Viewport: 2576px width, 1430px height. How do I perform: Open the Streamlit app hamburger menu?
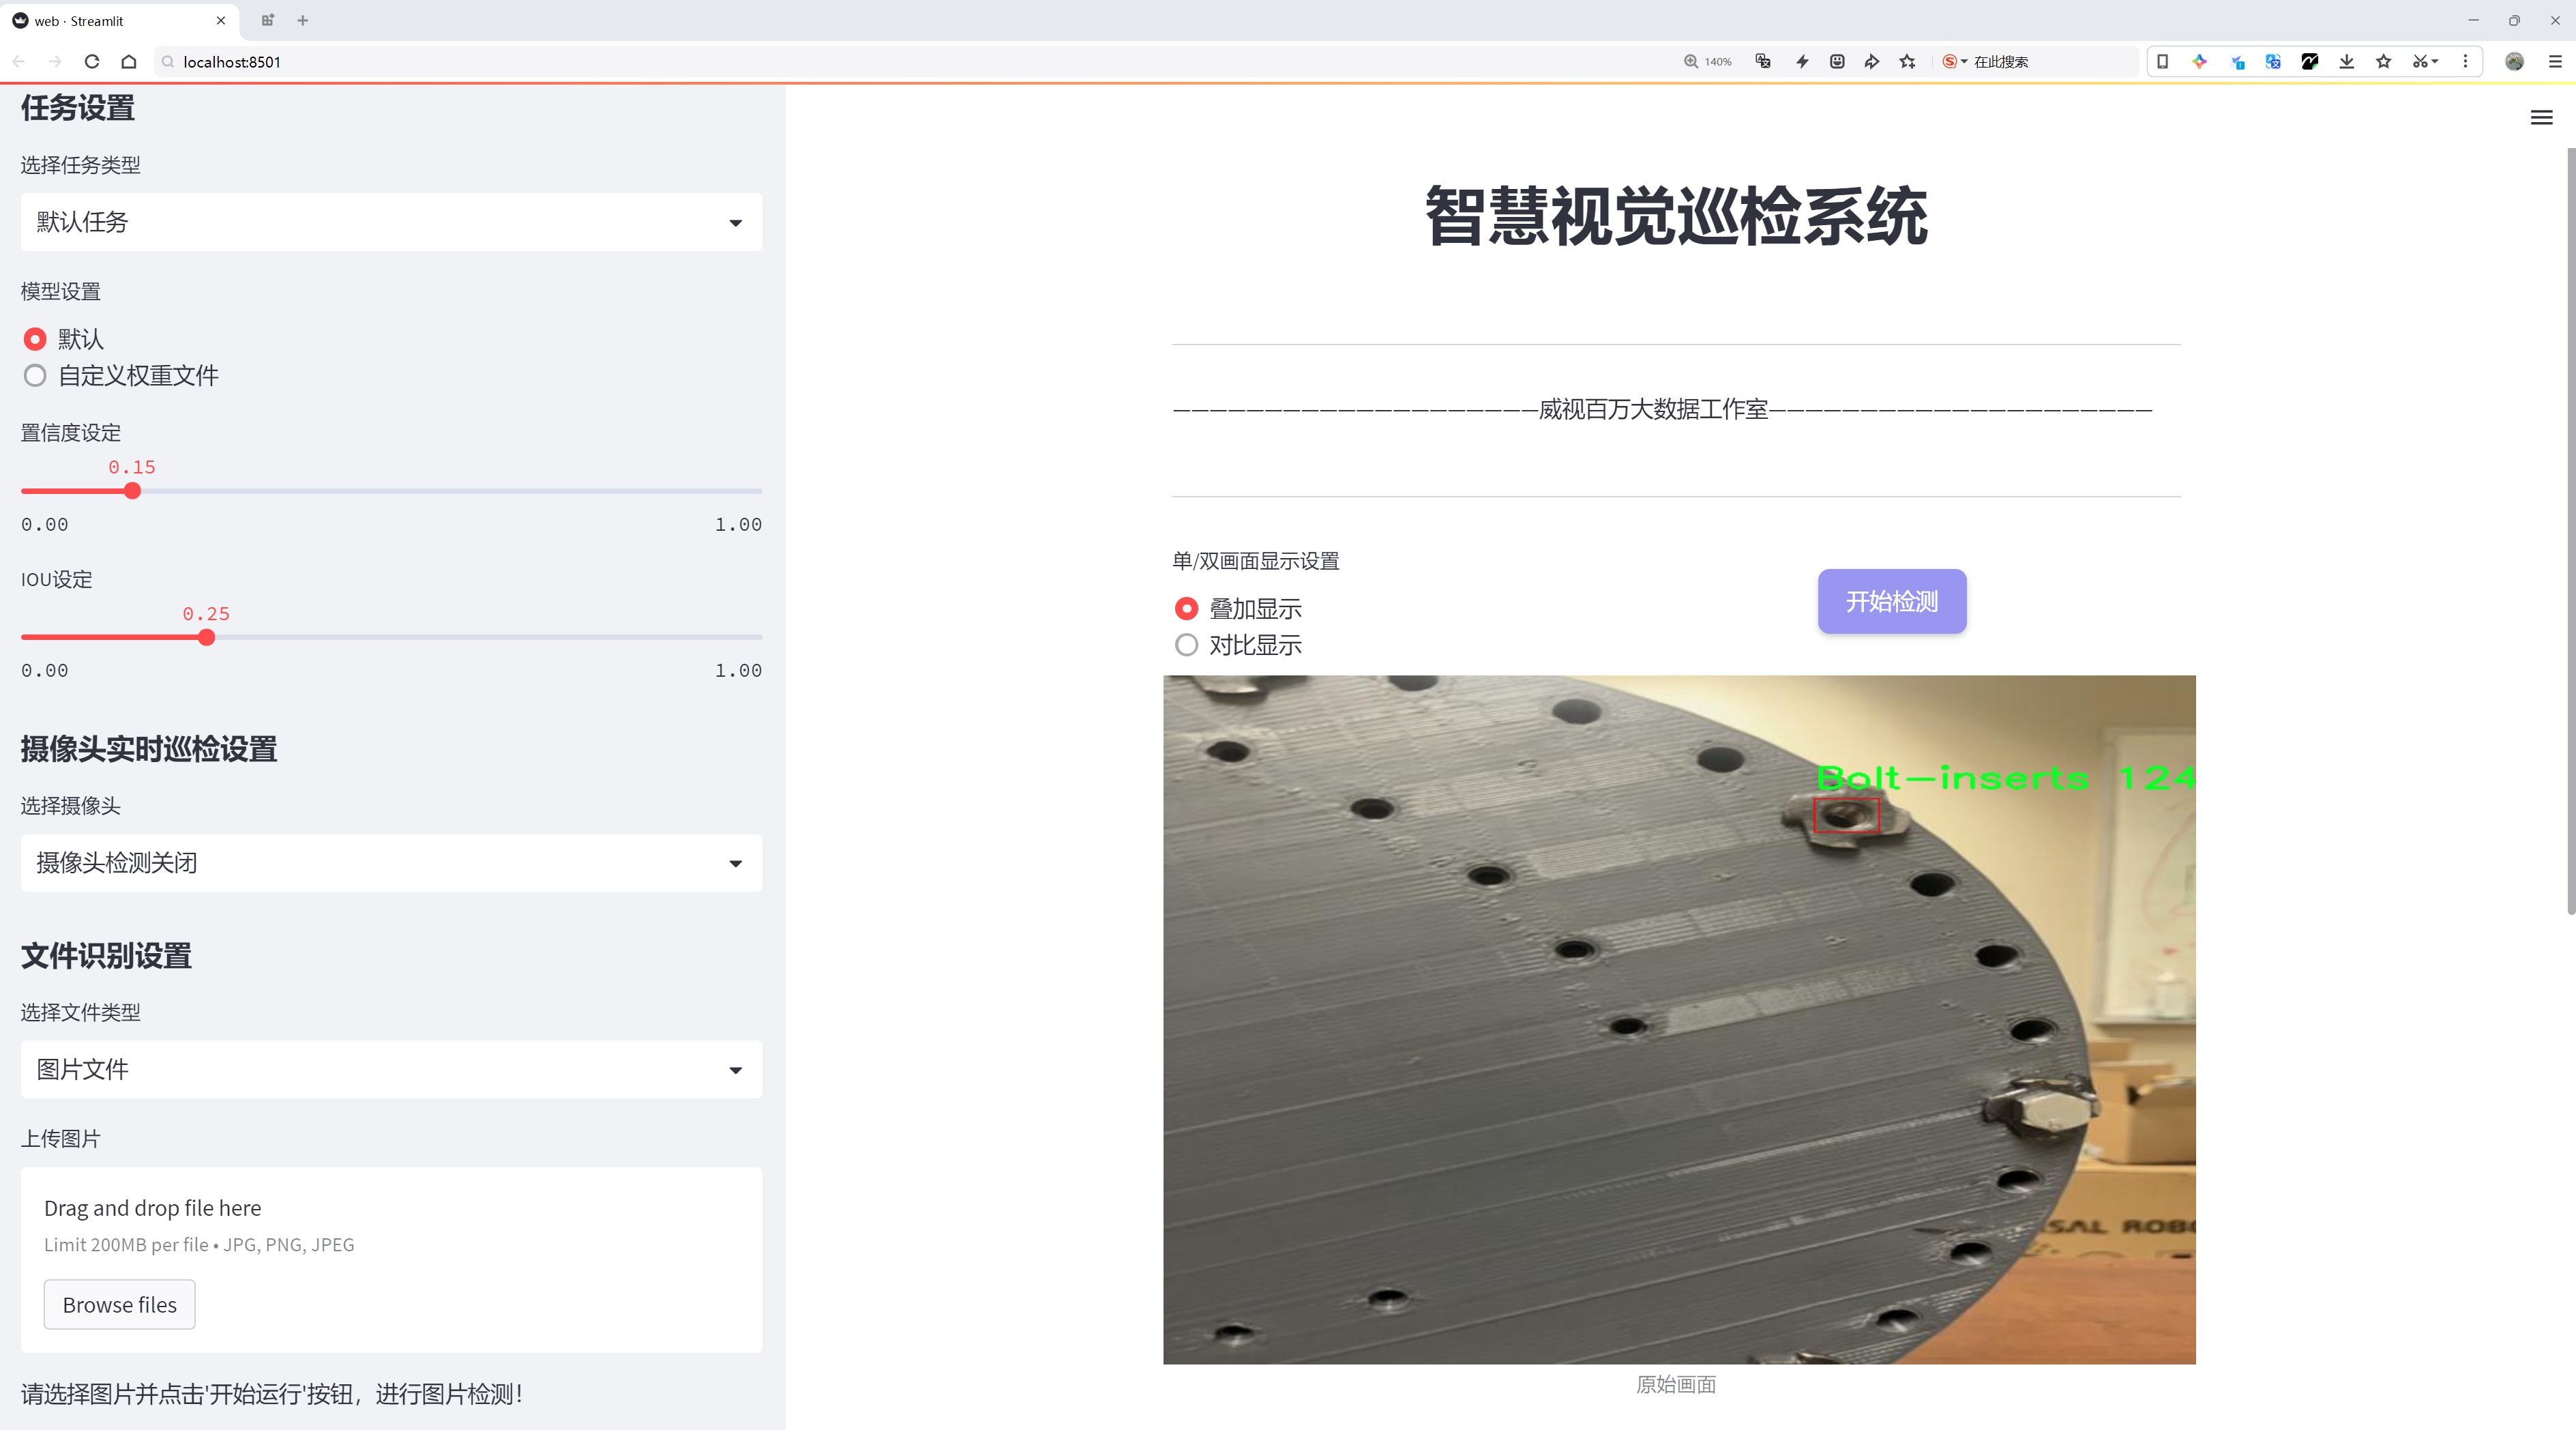tap(2541, 118)
